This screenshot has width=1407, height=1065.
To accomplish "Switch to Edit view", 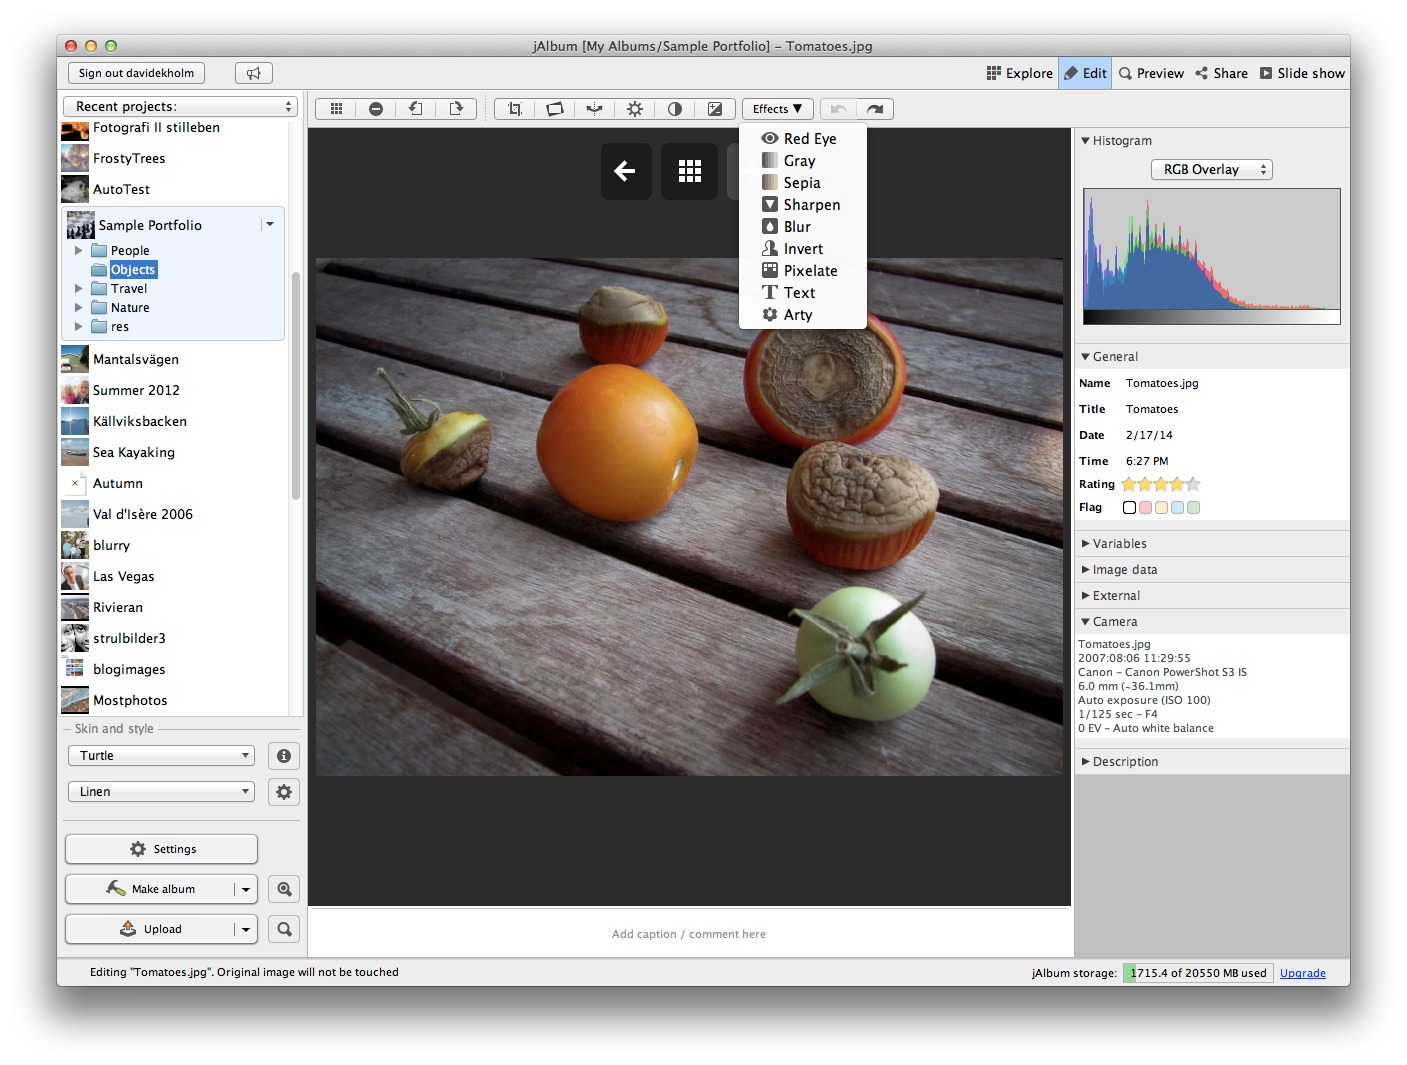I will tap(1085, 73).
